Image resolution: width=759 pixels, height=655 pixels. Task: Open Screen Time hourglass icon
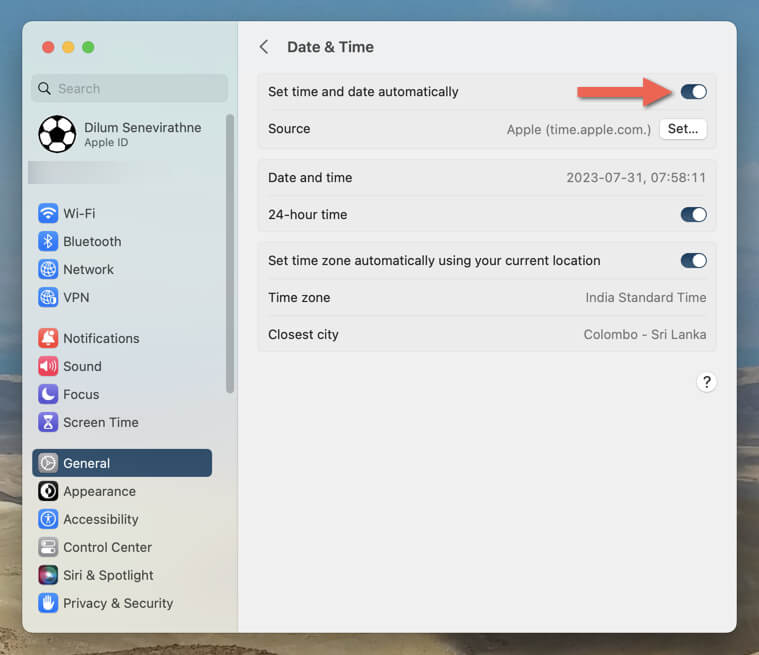(48, 422)
